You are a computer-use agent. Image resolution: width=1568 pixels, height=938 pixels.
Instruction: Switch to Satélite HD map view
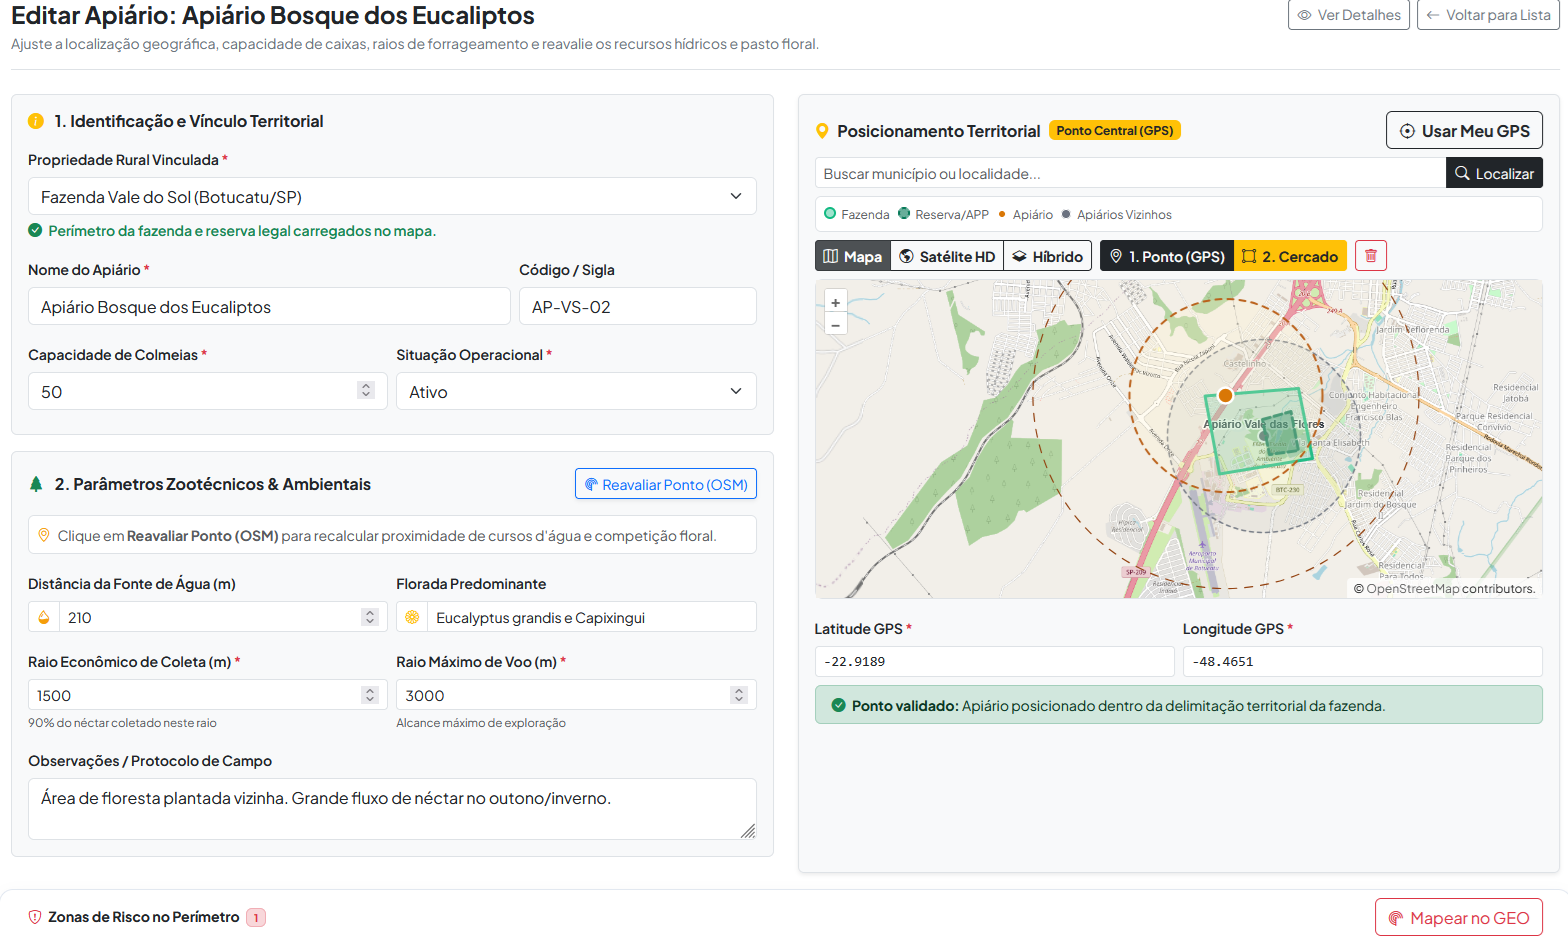pos(947,257)
